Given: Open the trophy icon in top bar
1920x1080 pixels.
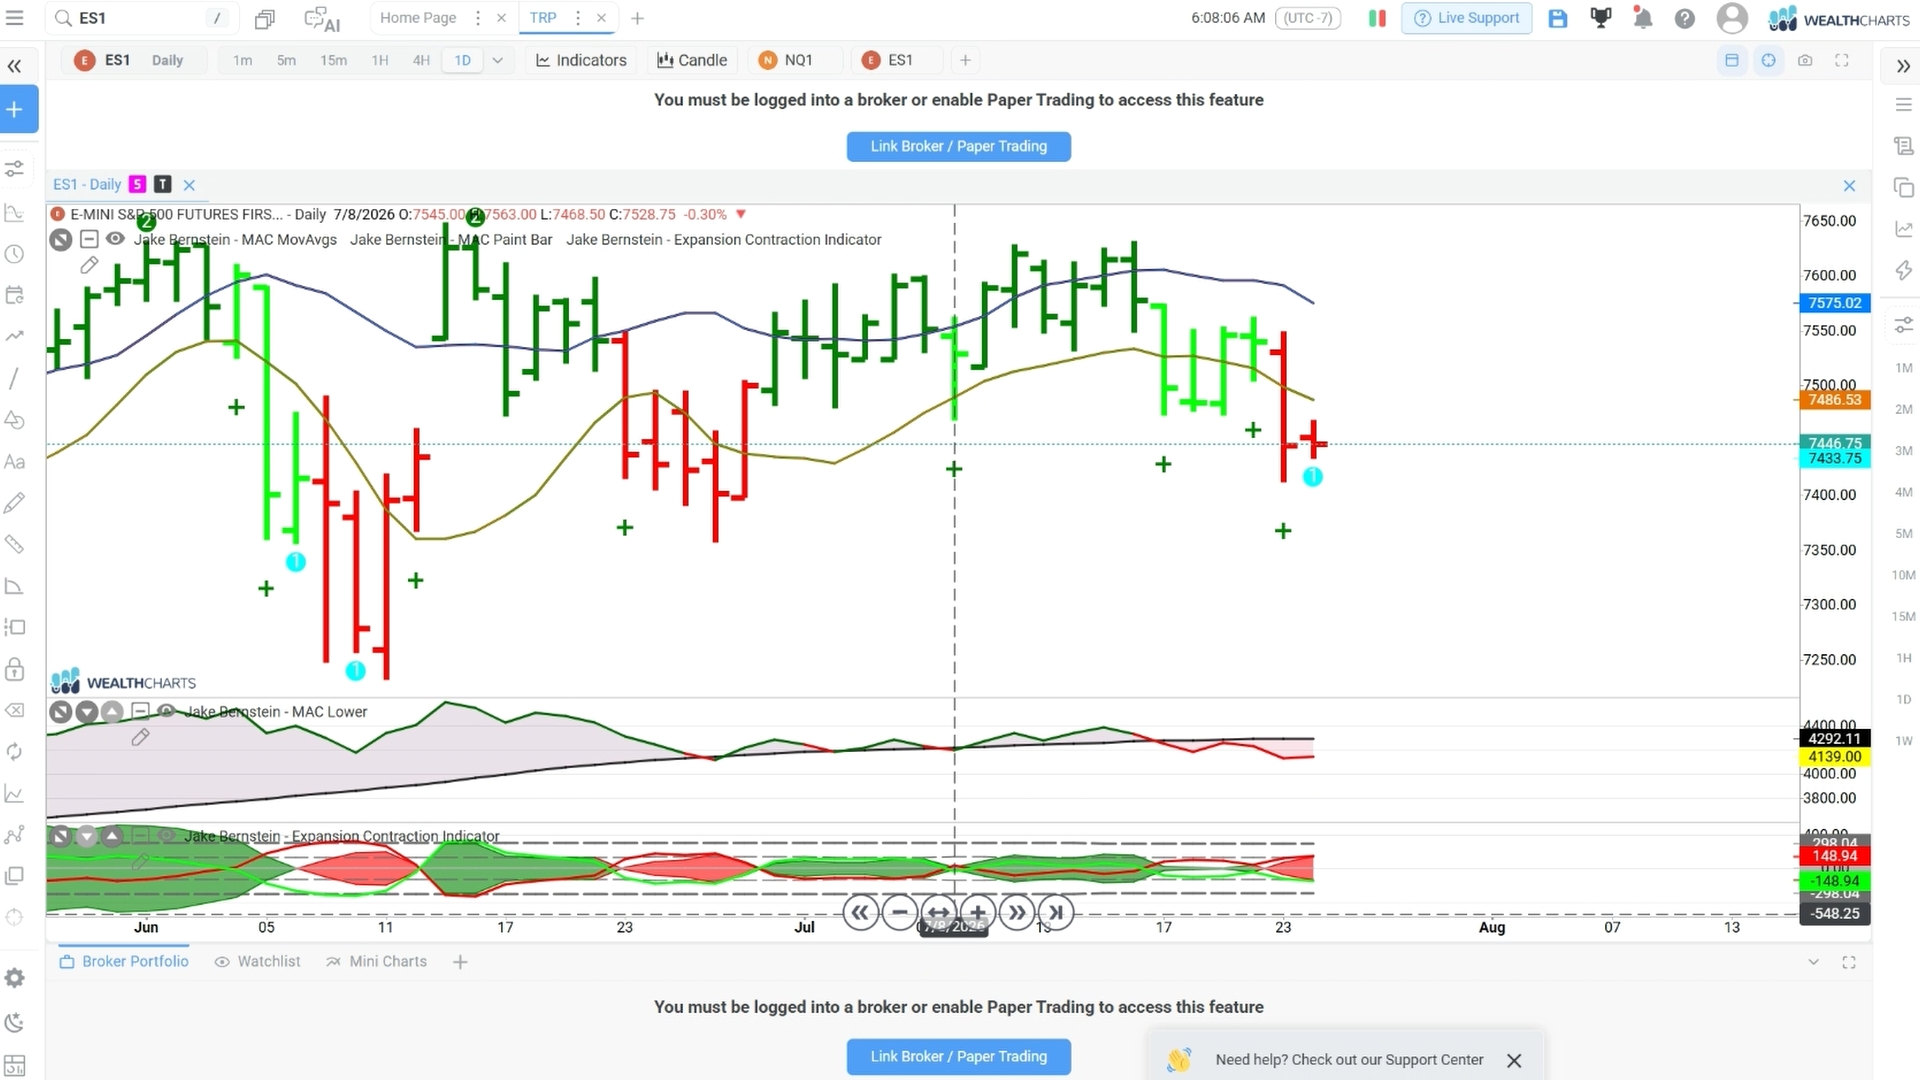Looking at the screenshot, I should coord(1601,18).
